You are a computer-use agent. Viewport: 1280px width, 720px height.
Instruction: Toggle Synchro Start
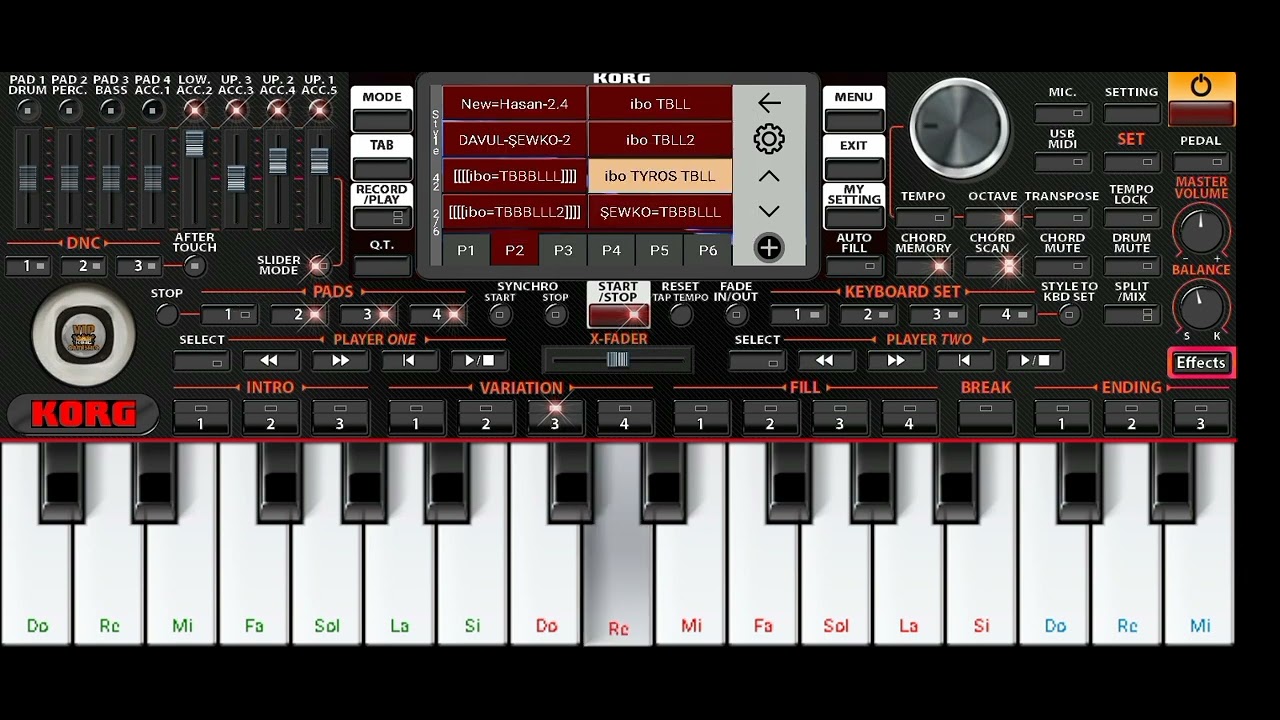(x=500, y=315)
